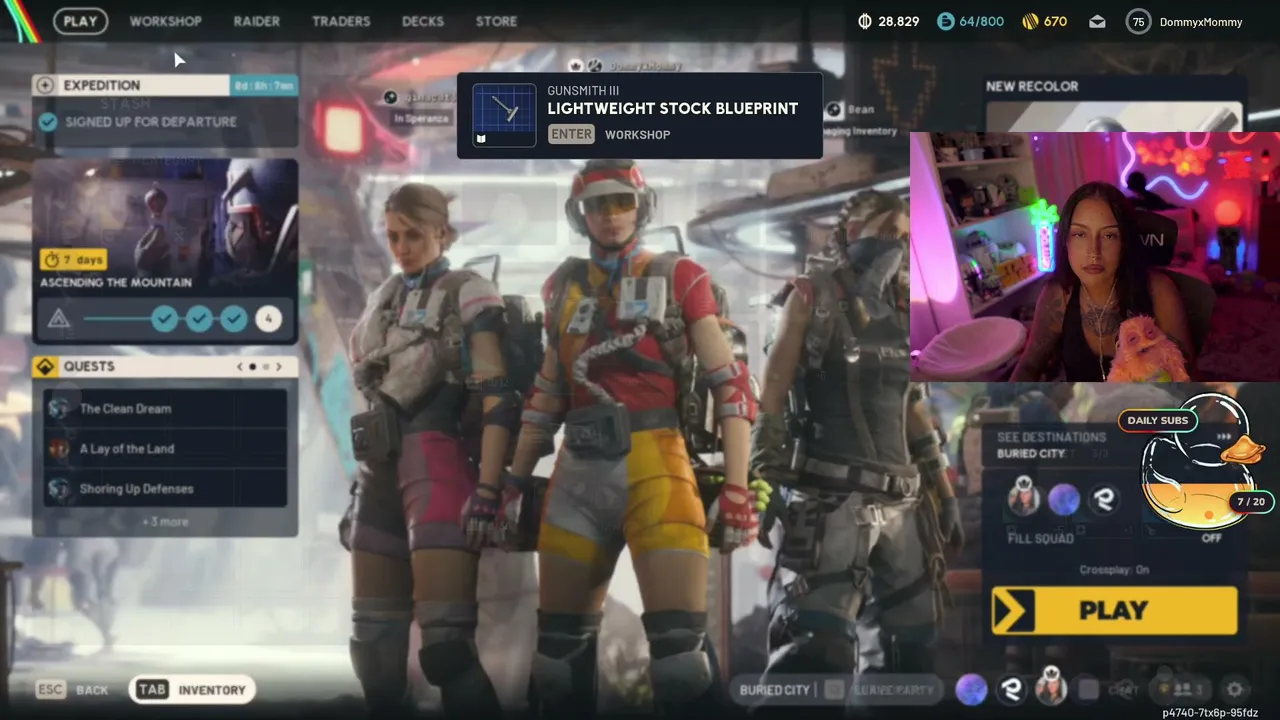
Task: Open the PLAY tab in the top navigation
Action: [x=81, y=21]
